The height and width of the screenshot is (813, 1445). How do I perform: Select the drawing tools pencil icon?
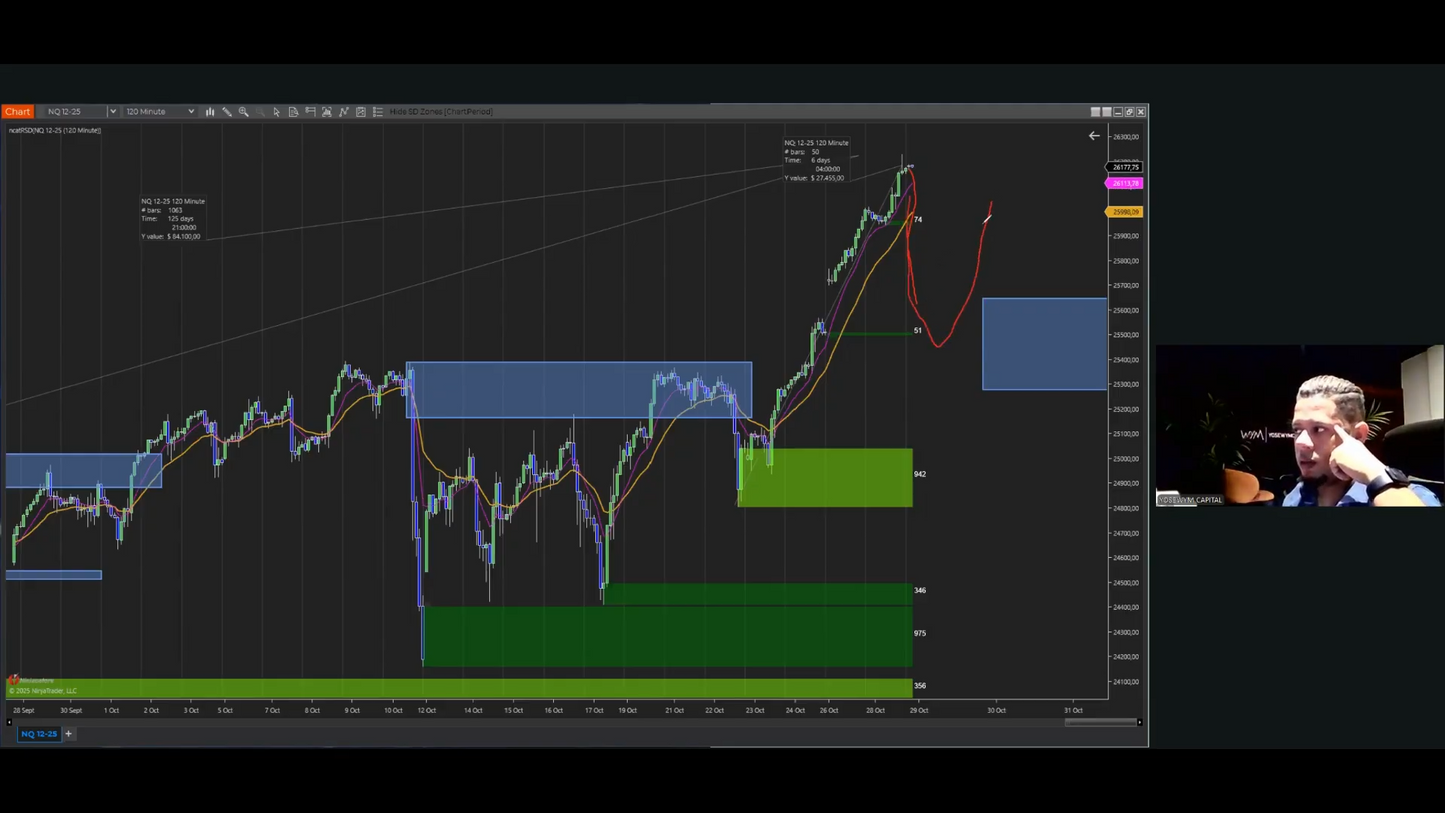coord(227,112)
